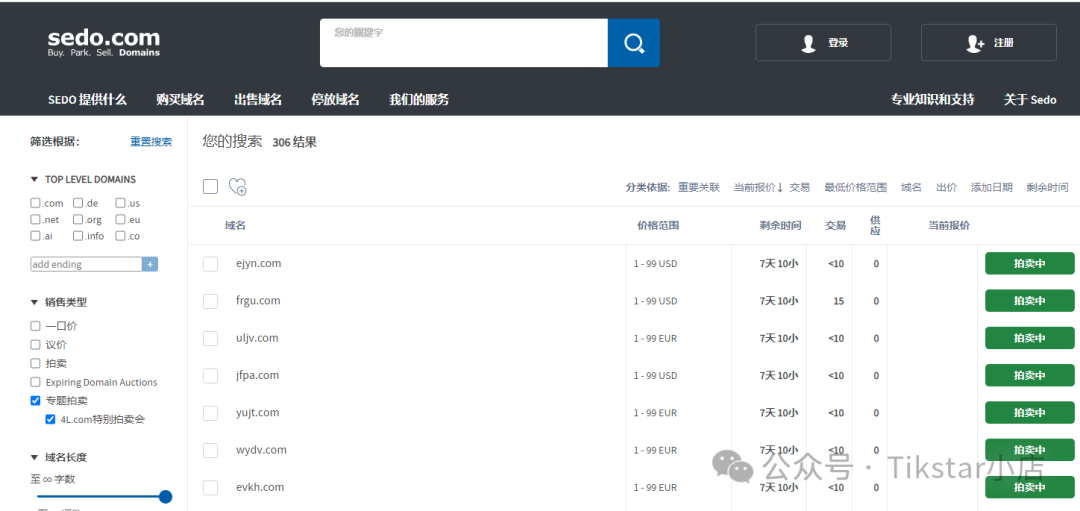Viewport: 1080px width, 511px height.
Task: Click 拍卖中 button for frgu.com
Action: [x=1030, y=300]
